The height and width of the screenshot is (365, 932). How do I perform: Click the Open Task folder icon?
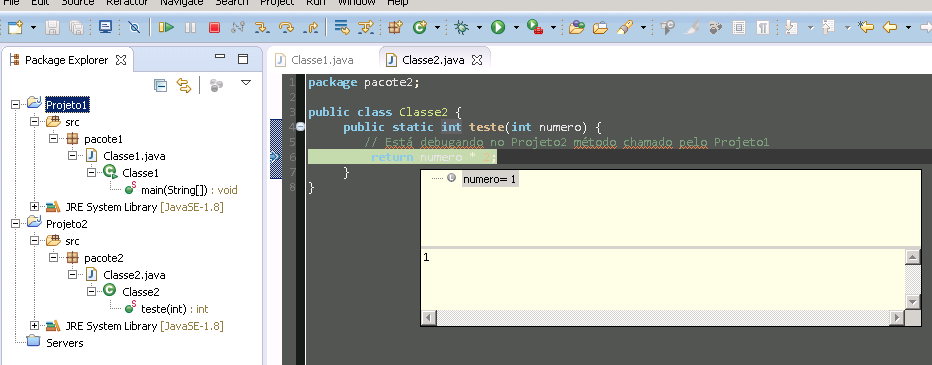tap(600, 27)
